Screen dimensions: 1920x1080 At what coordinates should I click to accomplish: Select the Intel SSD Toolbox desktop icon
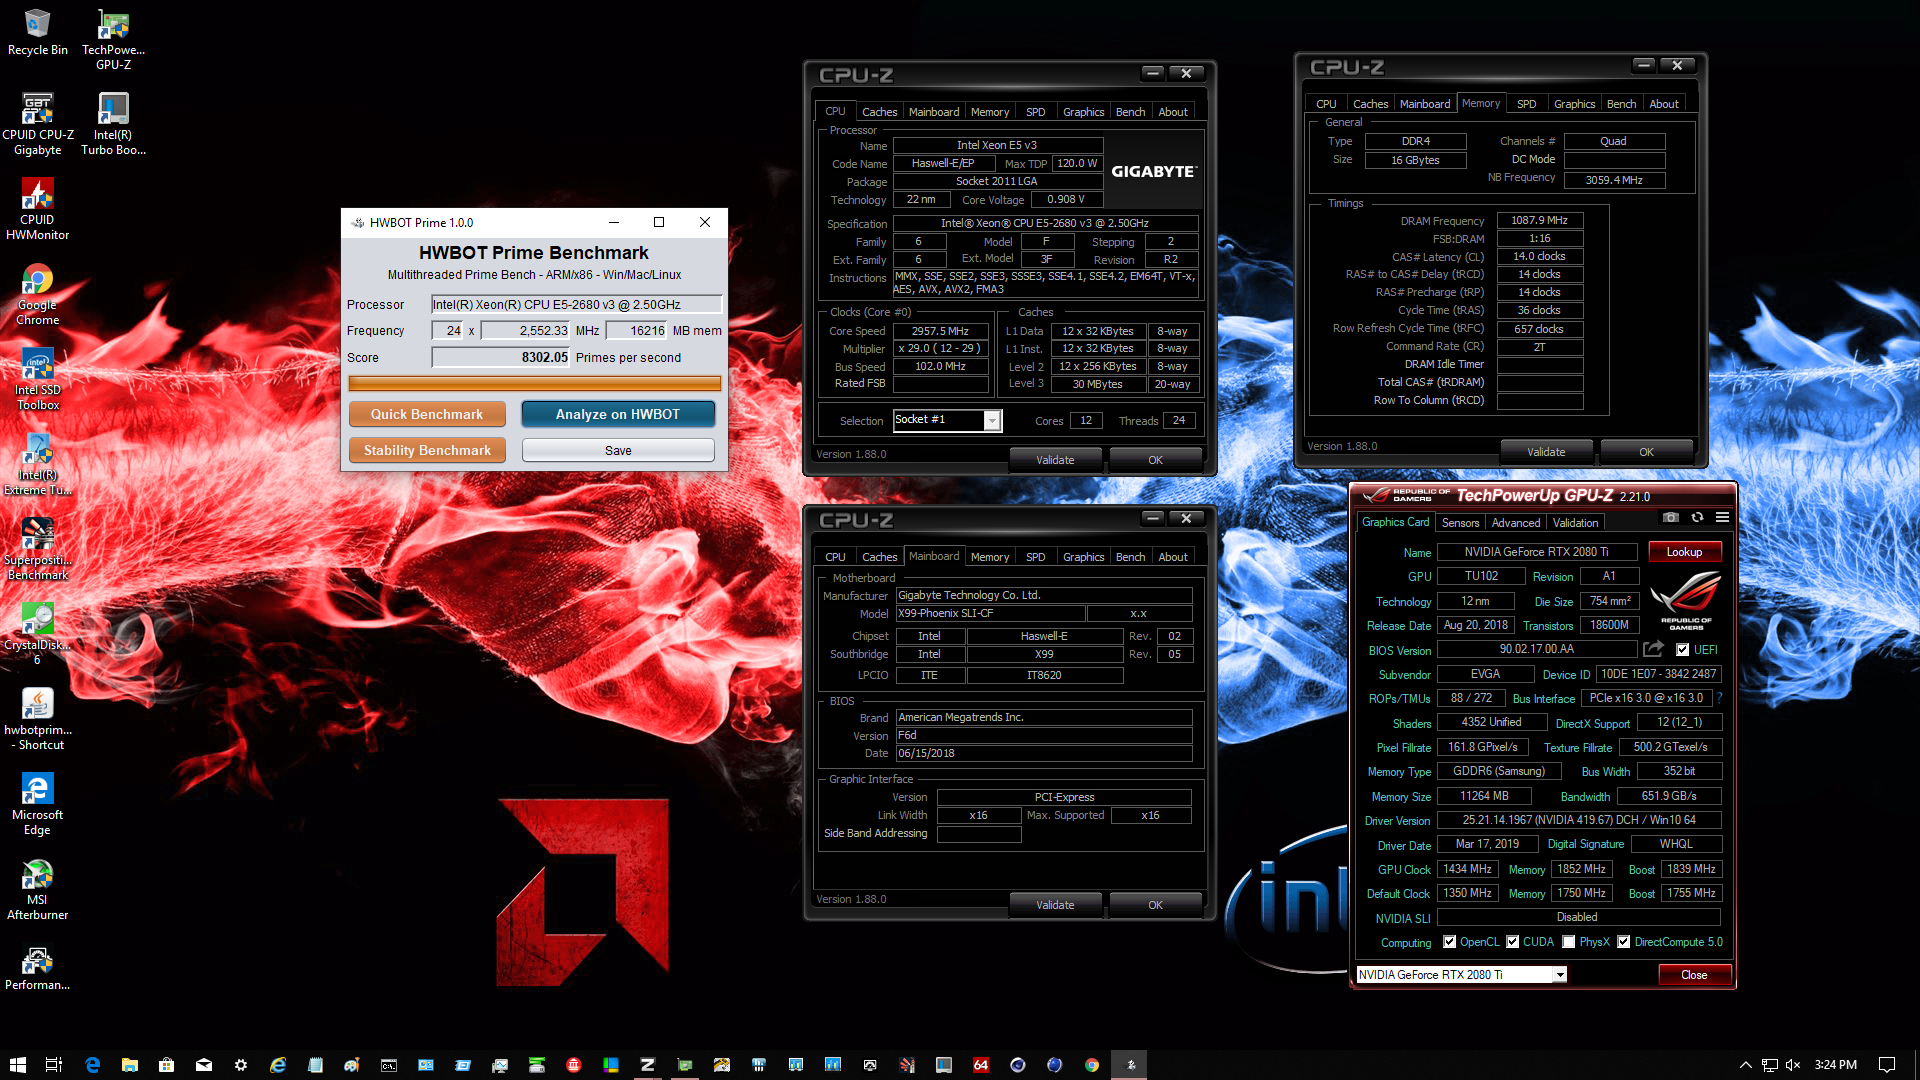click(38, 380)
